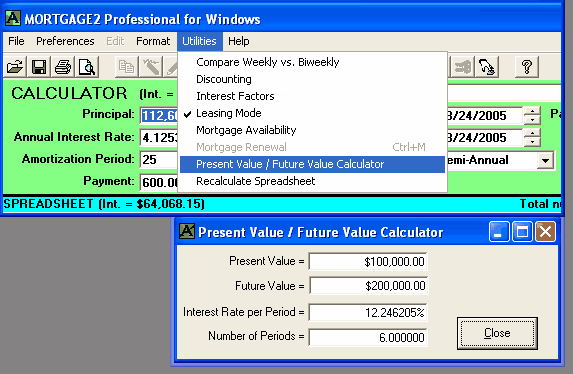Open print preview with the magnifier page icon

click(87, 67)
